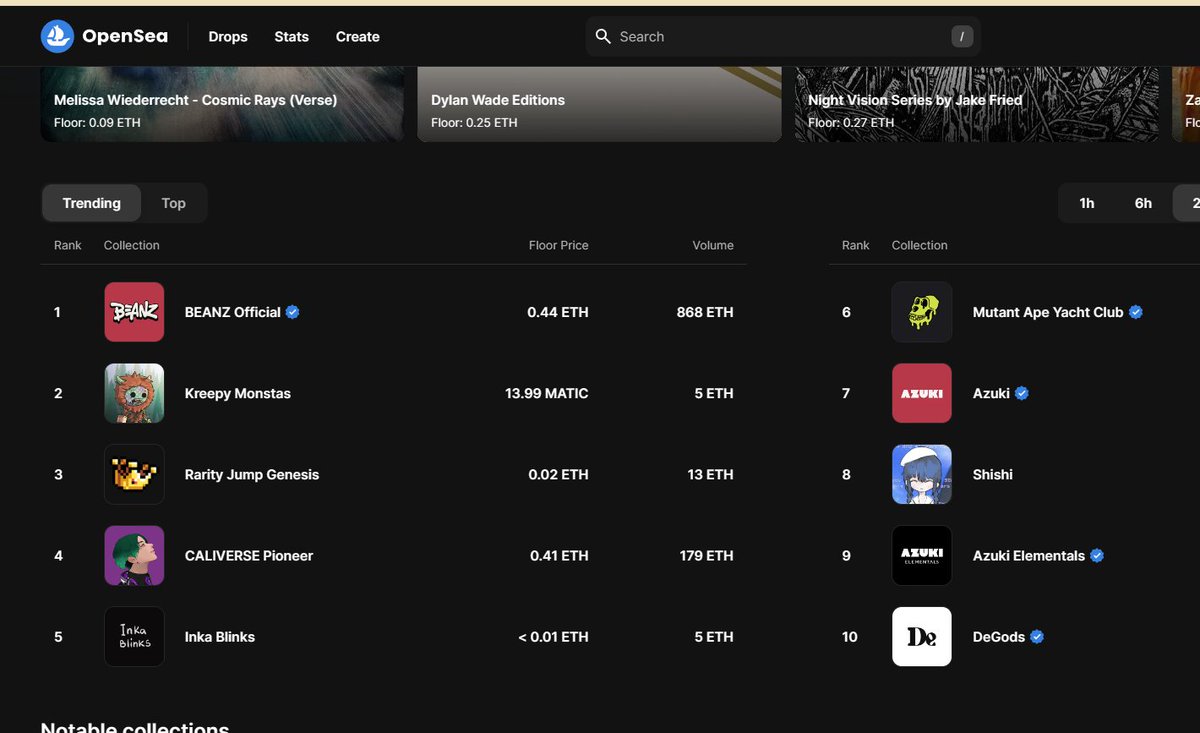Image resolution: width=1200 pixels, height=733 pixels.
Task: Open DeGods collection avatar
Action: pyautogui.click(x=922, y=636)
